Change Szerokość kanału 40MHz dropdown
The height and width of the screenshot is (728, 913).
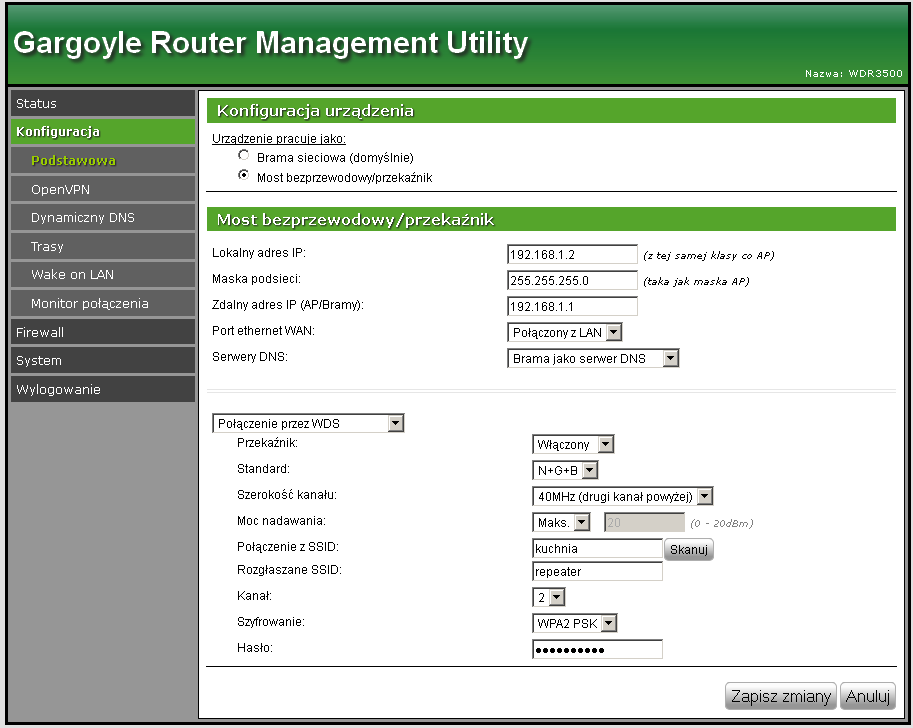[x=623, y=496]
